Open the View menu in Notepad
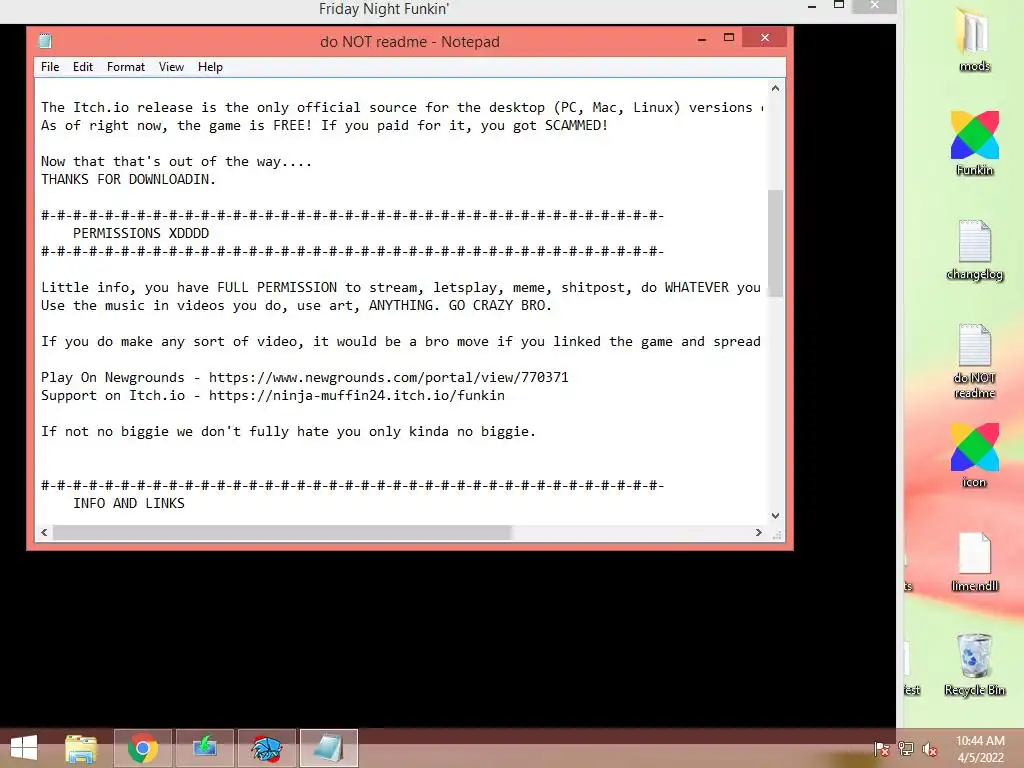The height and width of the screenshot is (768, 1024). [171, 67]
